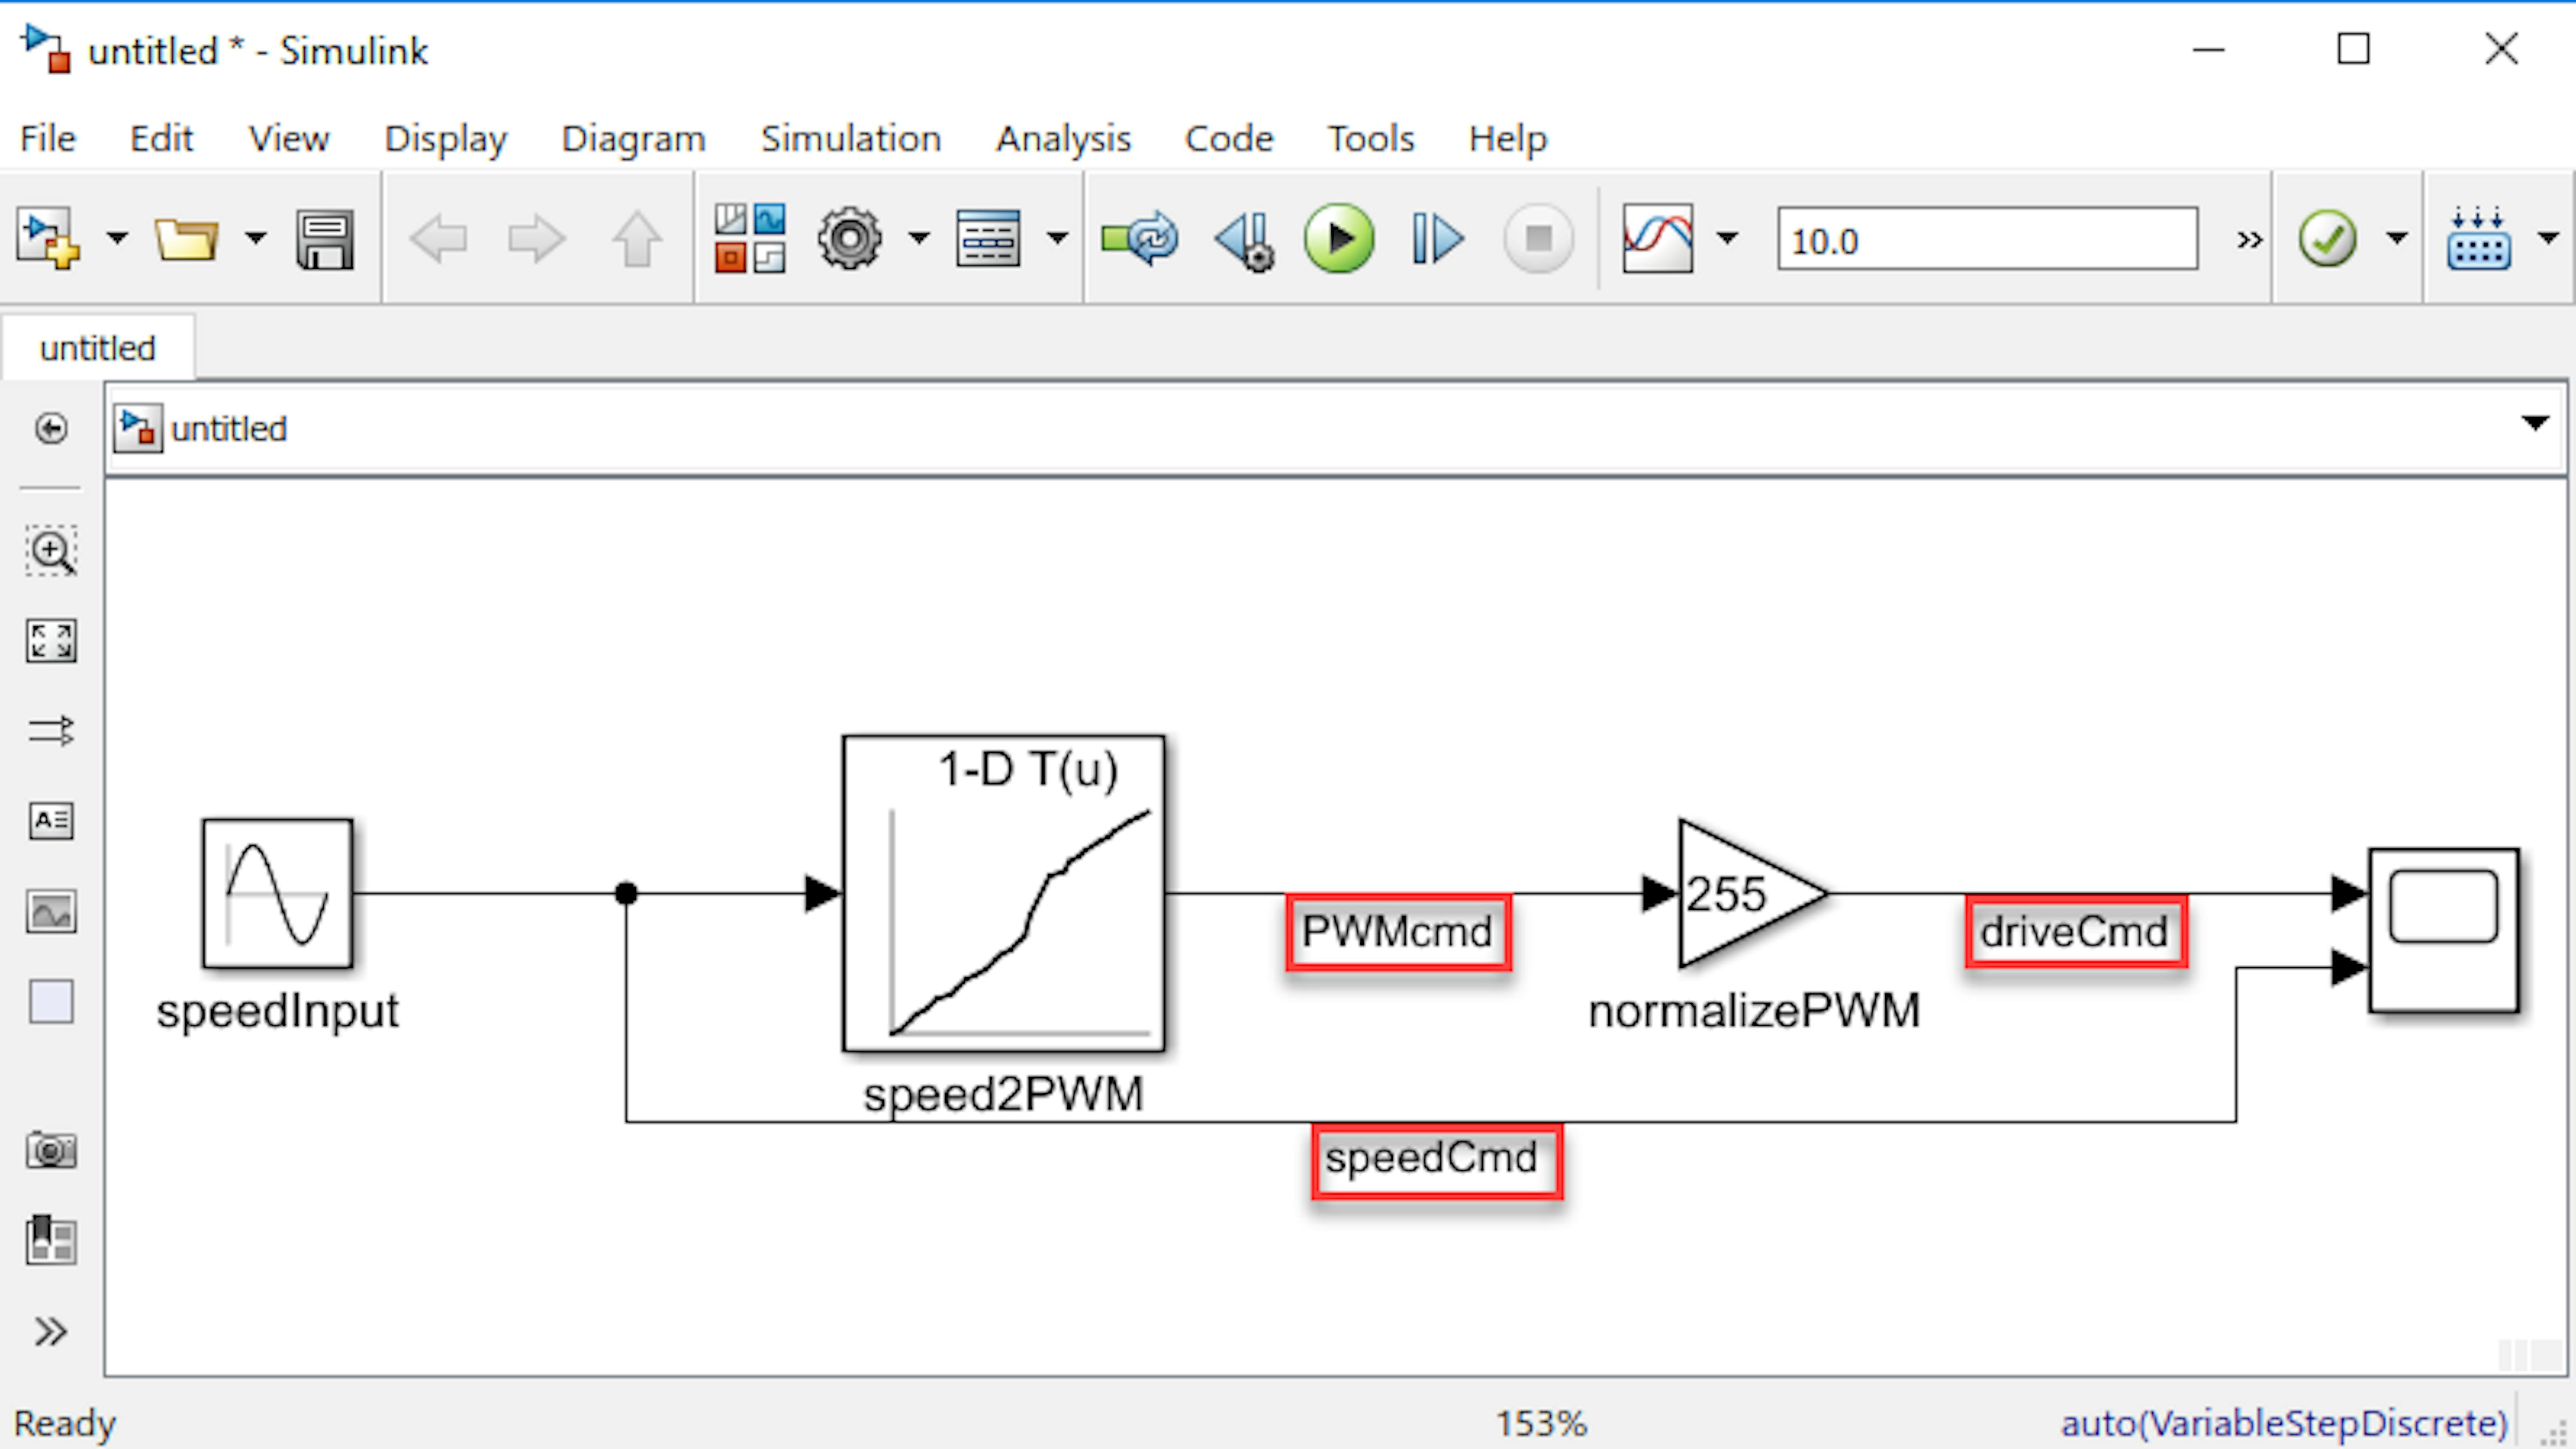Select the untitled model tab
Viewport: 2576px width, 1449px height.
pyautogui.click(x=98, y=348)
